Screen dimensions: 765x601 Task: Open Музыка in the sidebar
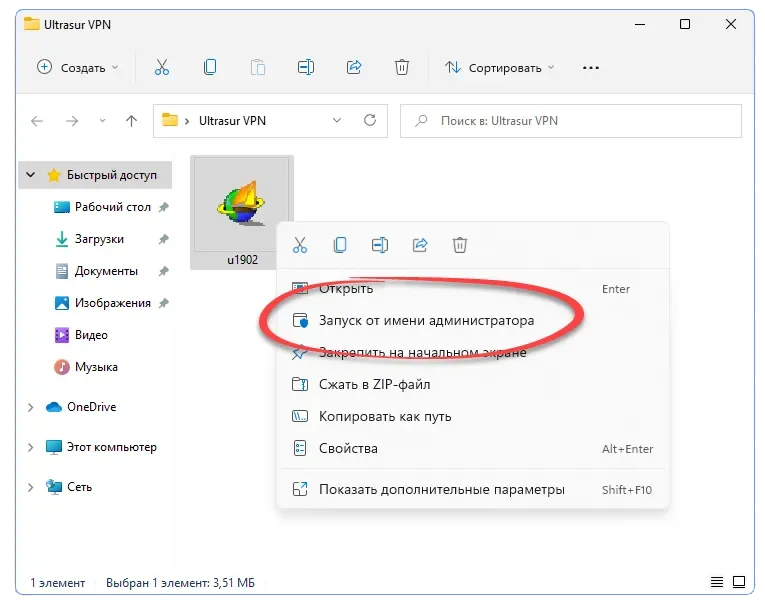click(x=96, y=367)
